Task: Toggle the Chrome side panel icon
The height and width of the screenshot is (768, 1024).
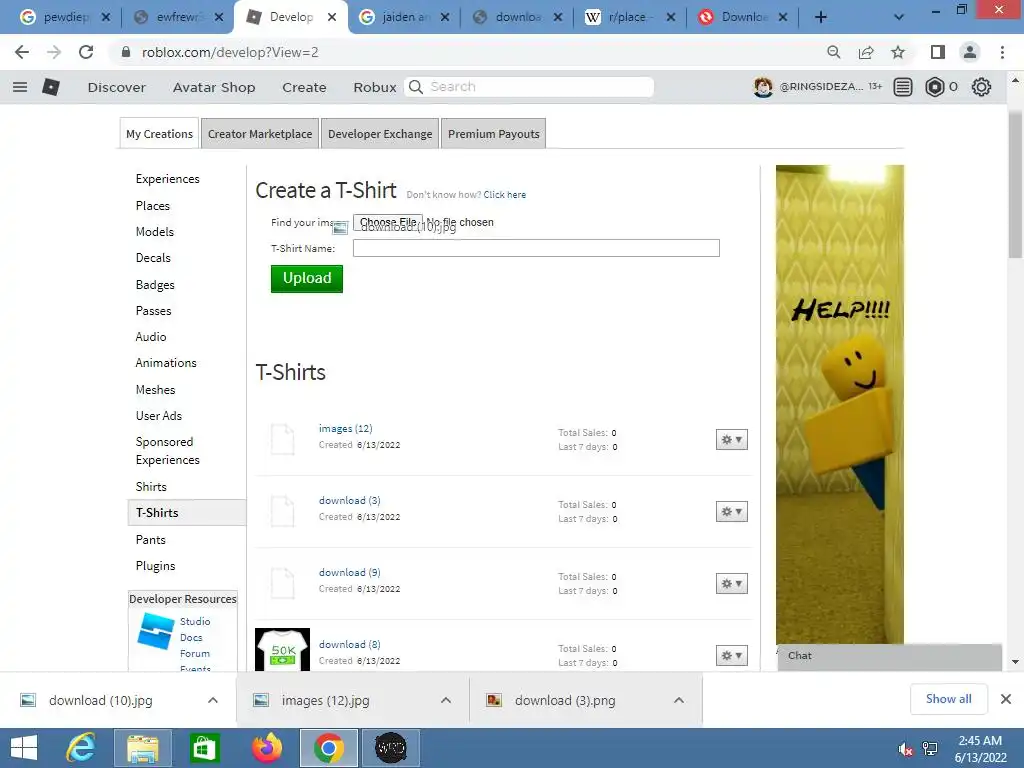Action: tap(938, 52)
